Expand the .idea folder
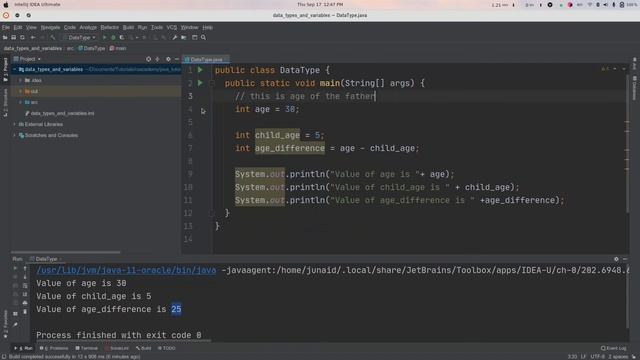The height and width of the screenshot is (360, 640). pyautogui.click(x=20, y=81)
